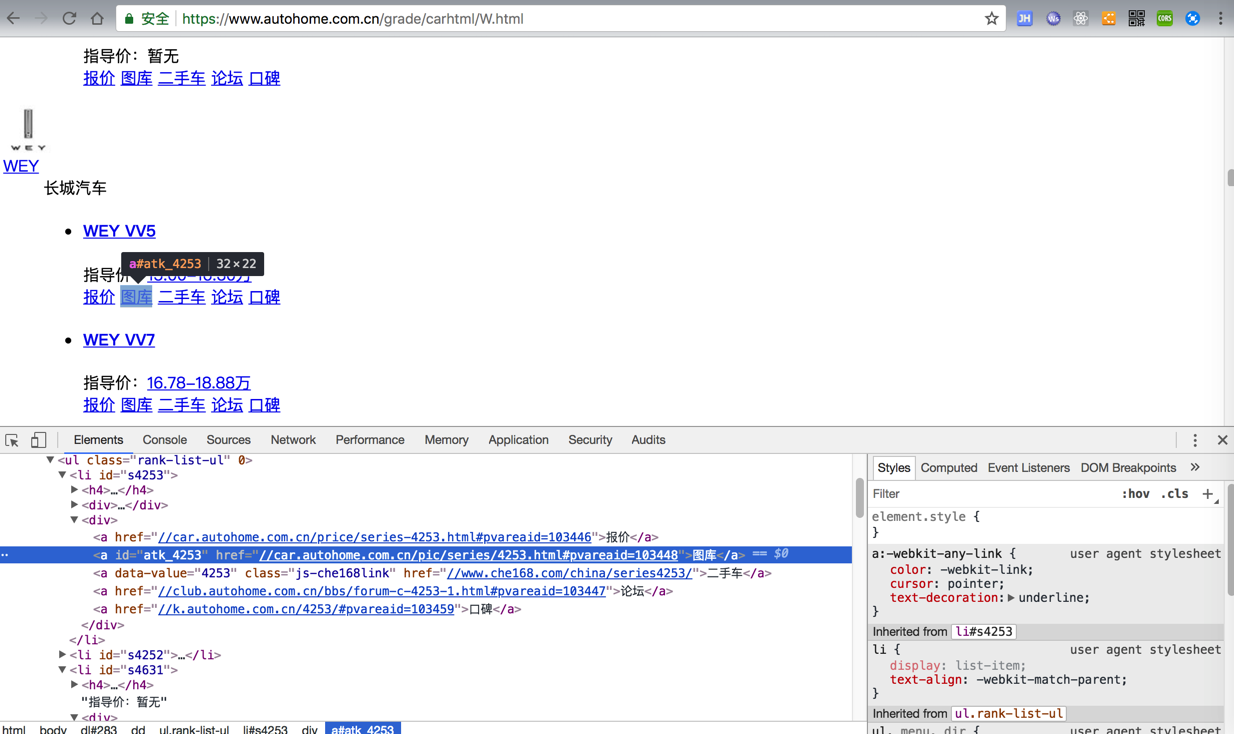Click the browser forward arrow
This screenshot has height=734, width=1234.
point(41,18)
